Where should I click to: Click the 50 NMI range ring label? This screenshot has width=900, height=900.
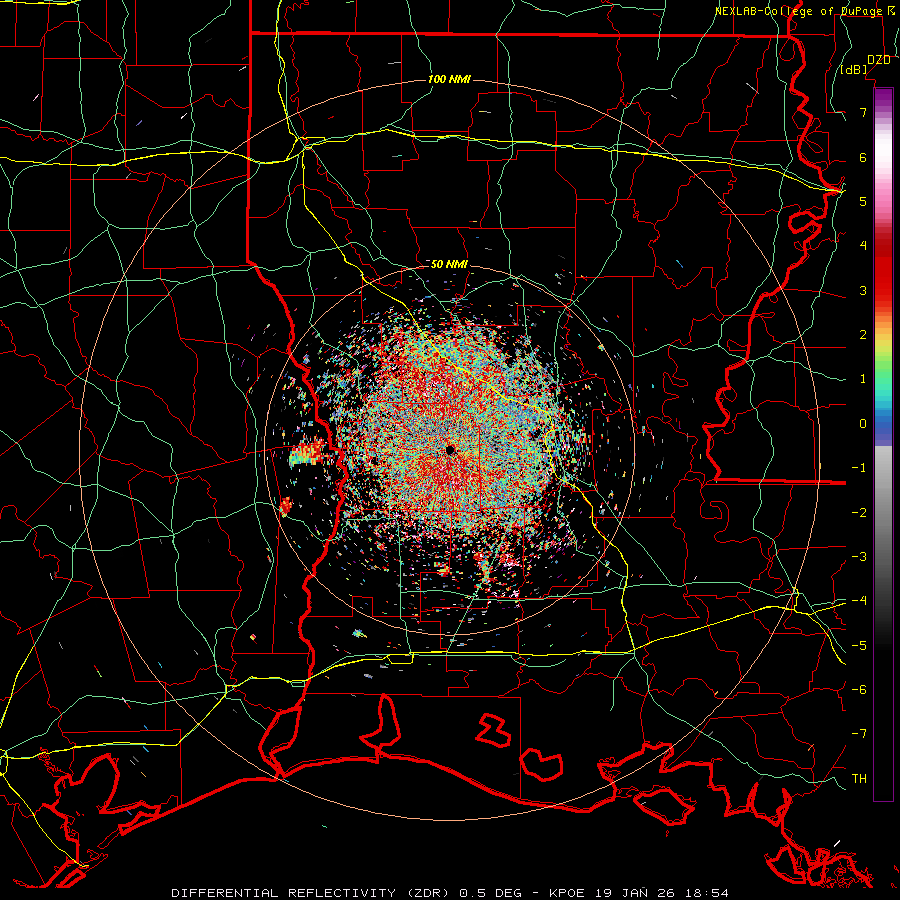[x=449, y=264]
